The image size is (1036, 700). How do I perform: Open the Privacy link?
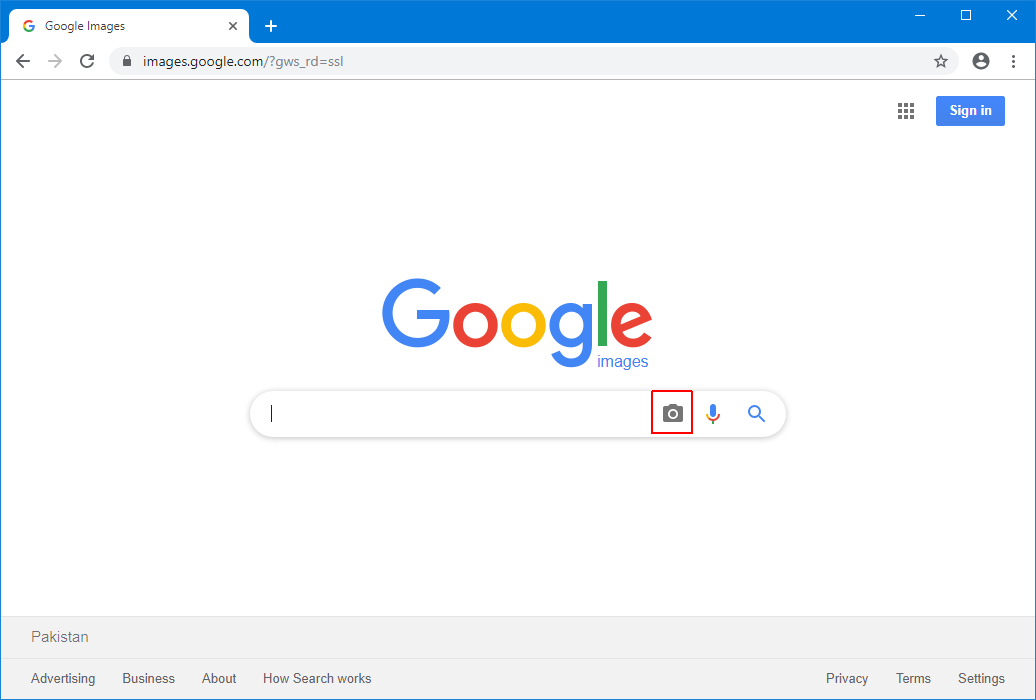(x=847, y=678)
